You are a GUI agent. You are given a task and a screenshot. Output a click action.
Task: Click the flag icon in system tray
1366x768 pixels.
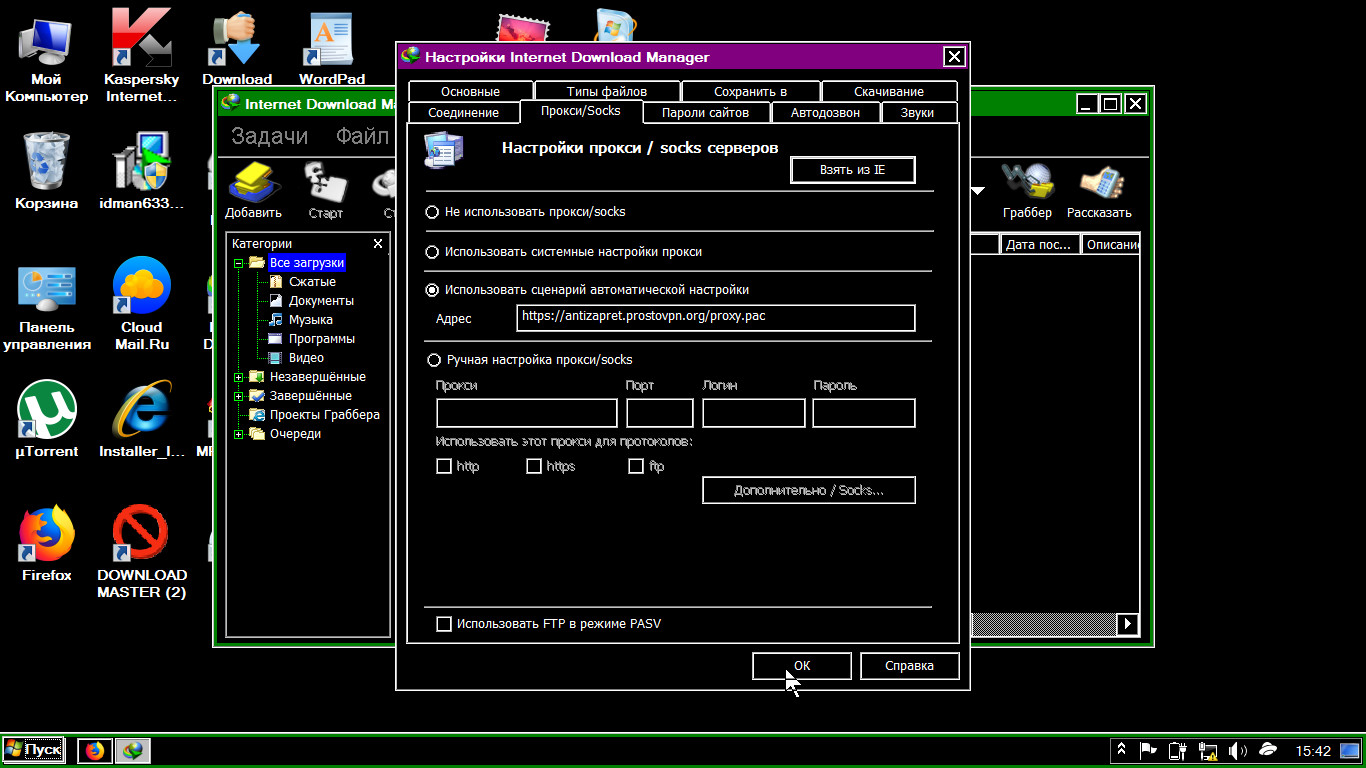tap(1149, 750)
